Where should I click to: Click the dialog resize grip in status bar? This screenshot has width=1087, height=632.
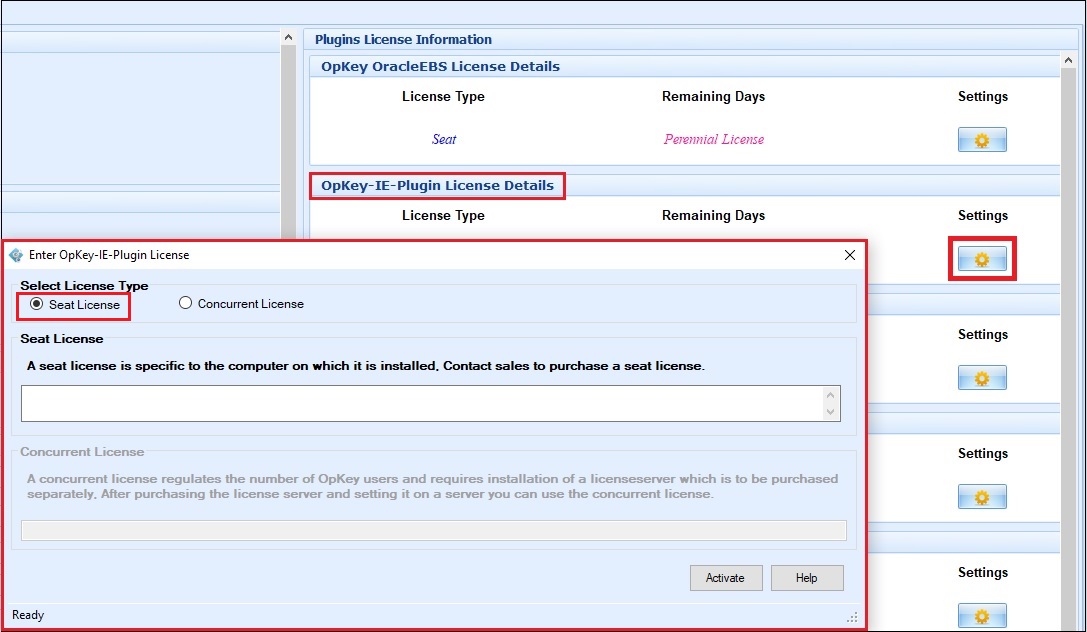point(852,617)
